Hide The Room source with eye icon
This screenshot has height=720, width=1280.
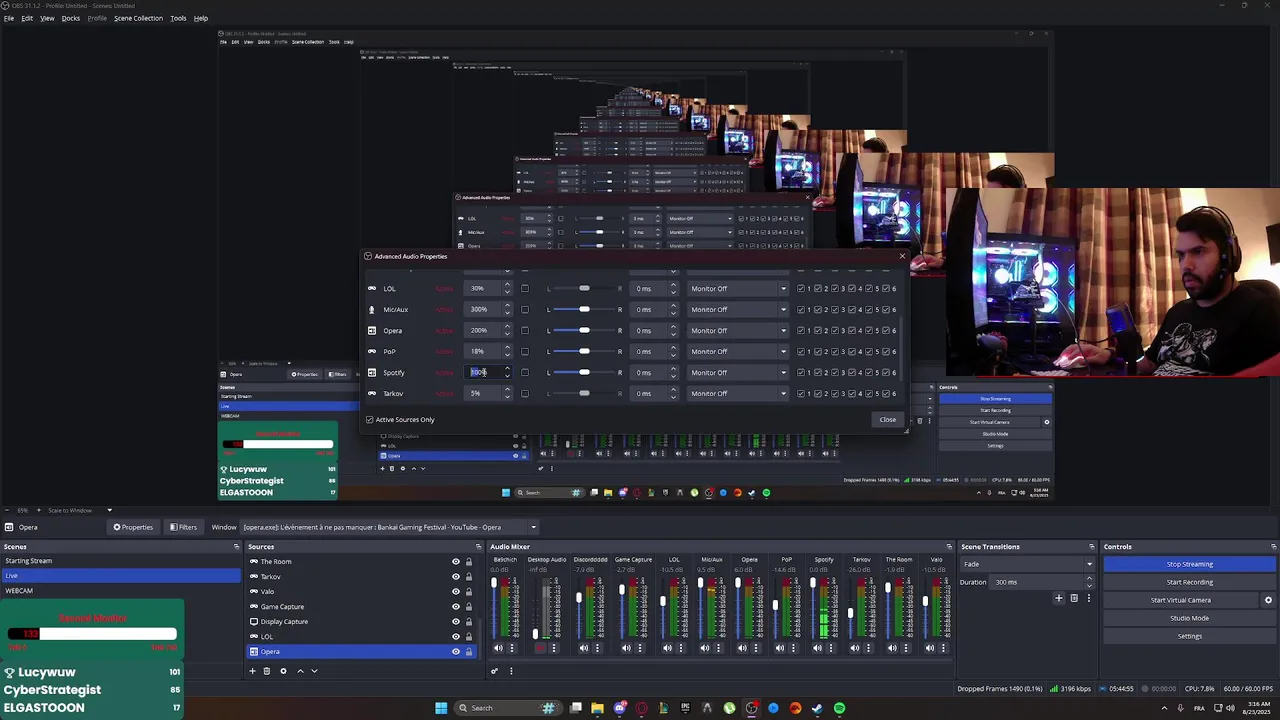455,562
